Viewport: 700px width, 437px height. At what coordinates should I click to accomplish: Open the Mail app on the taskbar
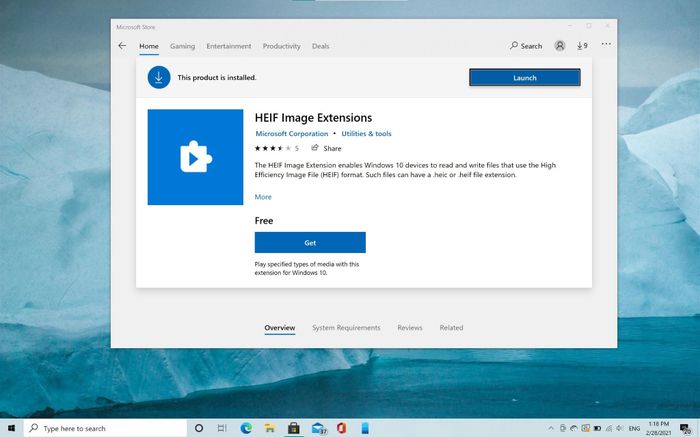coord(318,429)
